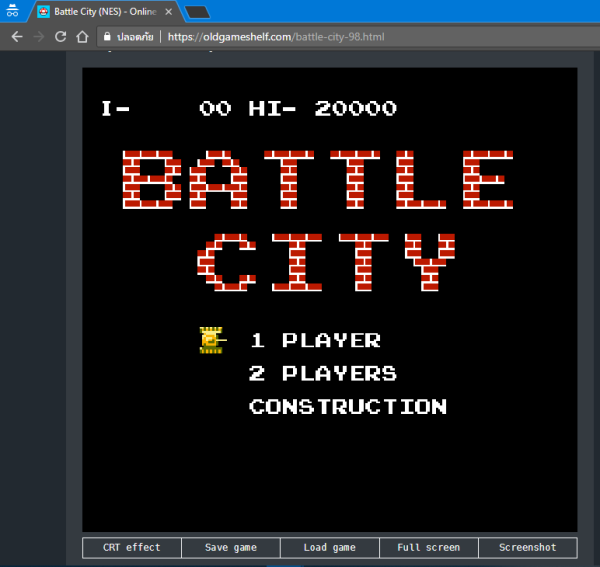Reload the Battle City page
This screenshot has width=600, height=567.
tap(61, 37)
